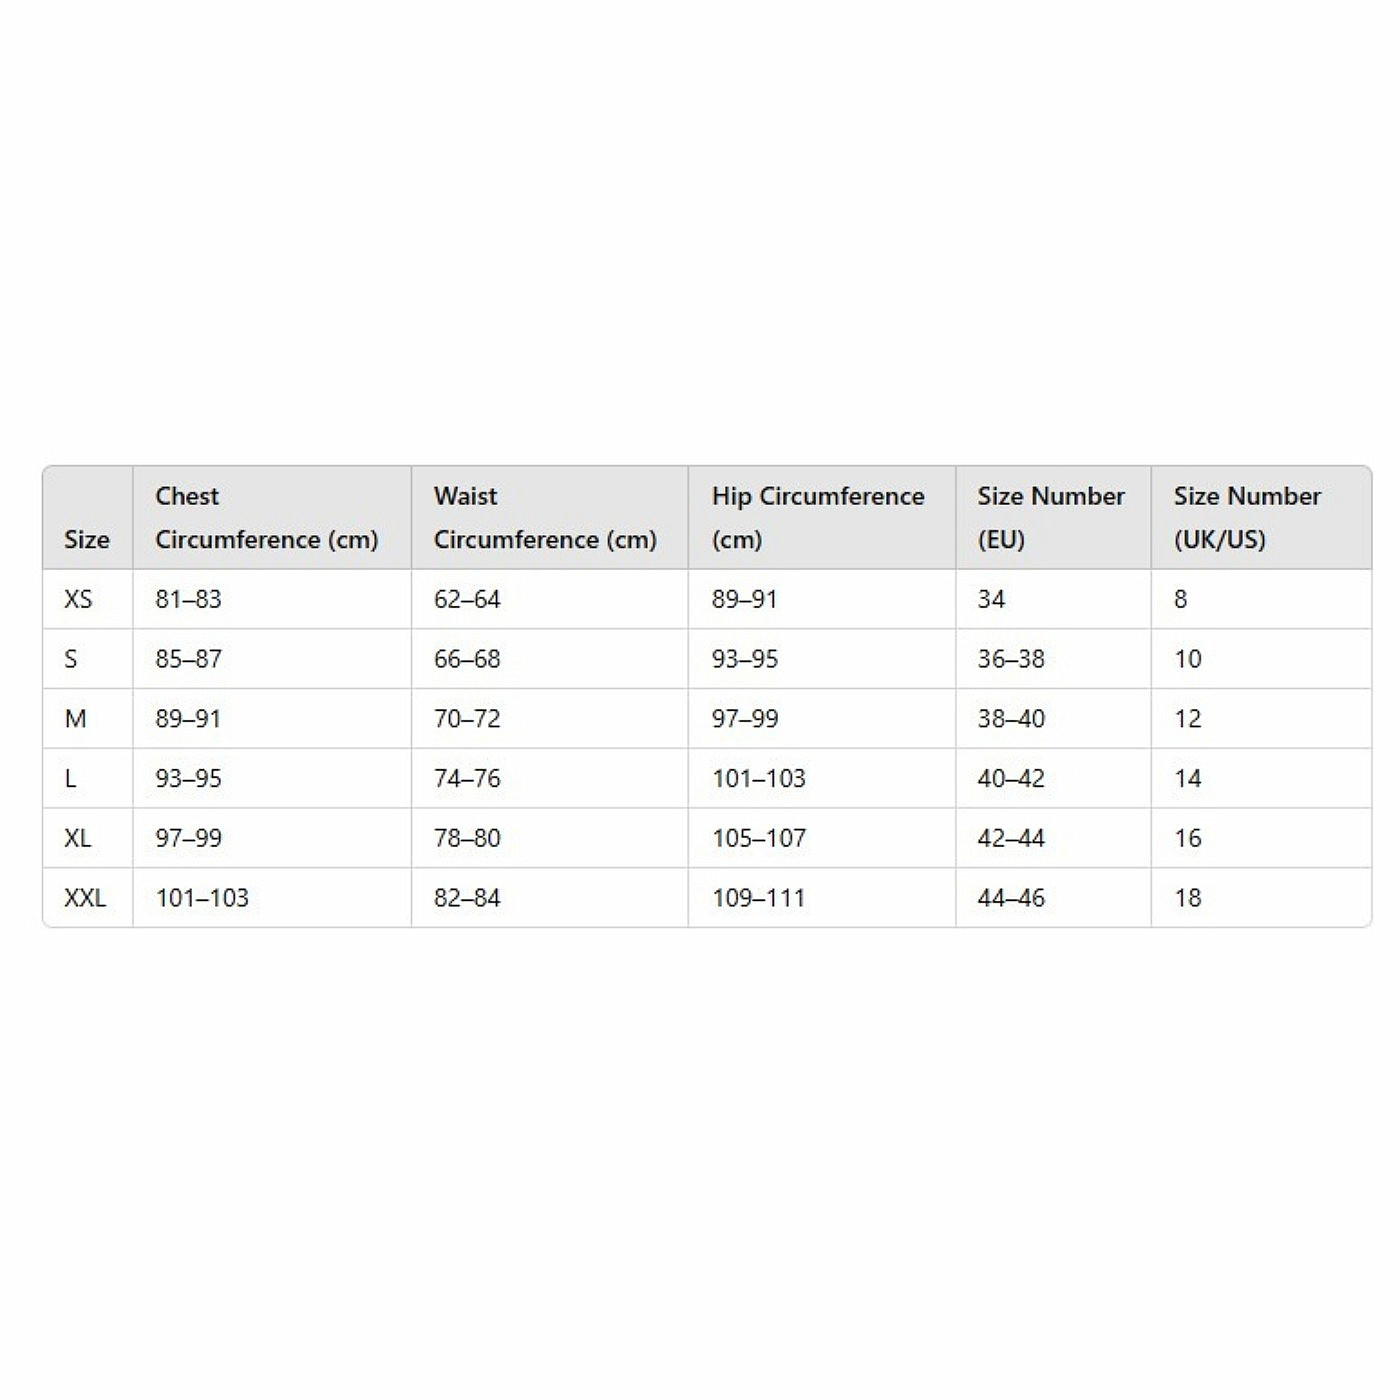The image size is (1400, 1400).
Task: Click the Size Number (EU) header
Action: coord(1051,518)
